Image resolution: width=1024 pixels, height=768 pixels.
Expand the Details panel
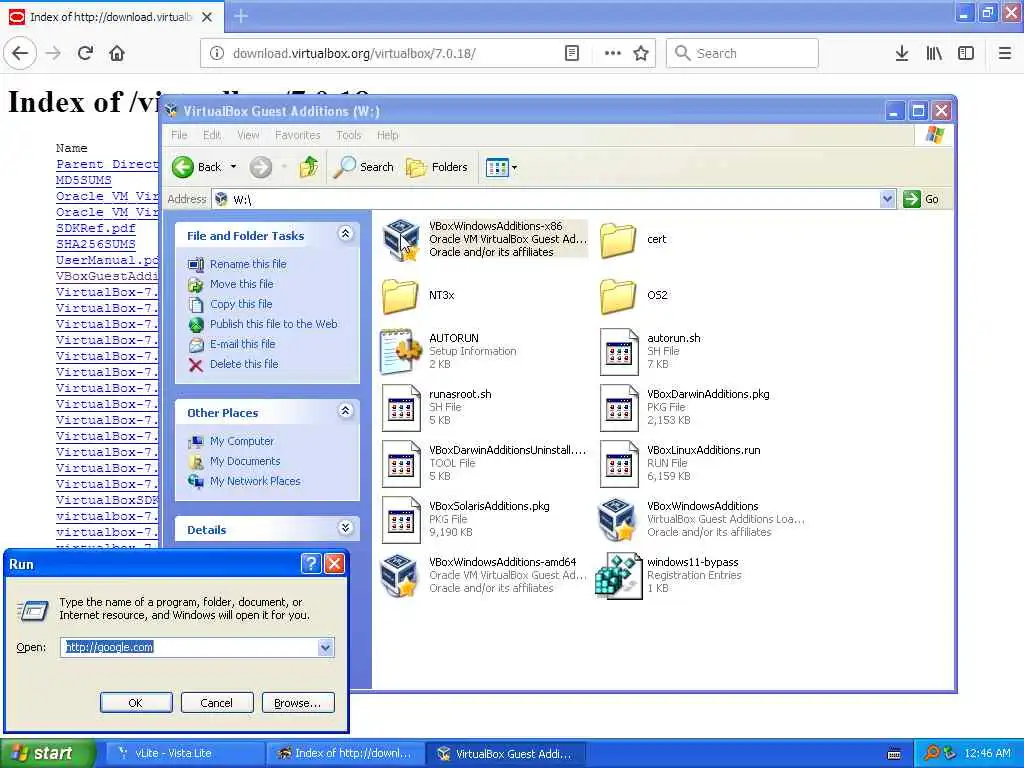(345, 528)
